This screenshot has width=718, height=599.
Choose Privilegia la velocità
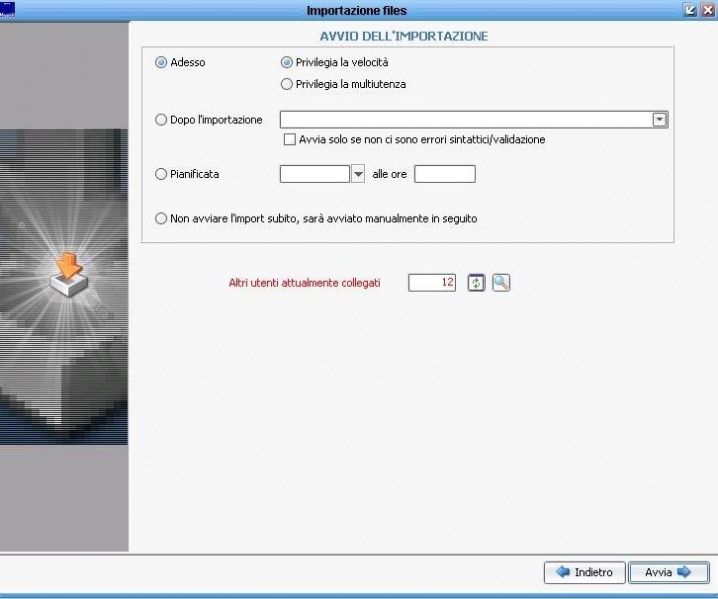(x=288, y=62)
